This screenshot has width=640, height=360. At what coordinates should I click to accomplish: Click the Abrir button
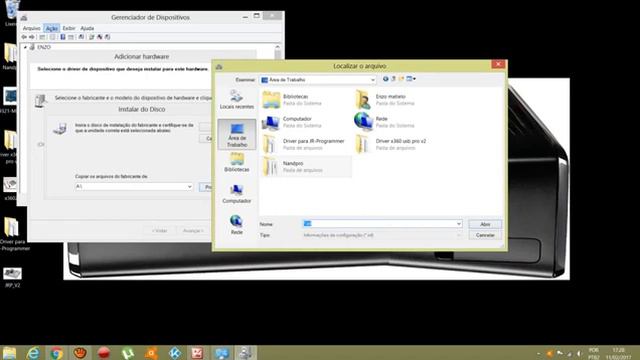485,224
